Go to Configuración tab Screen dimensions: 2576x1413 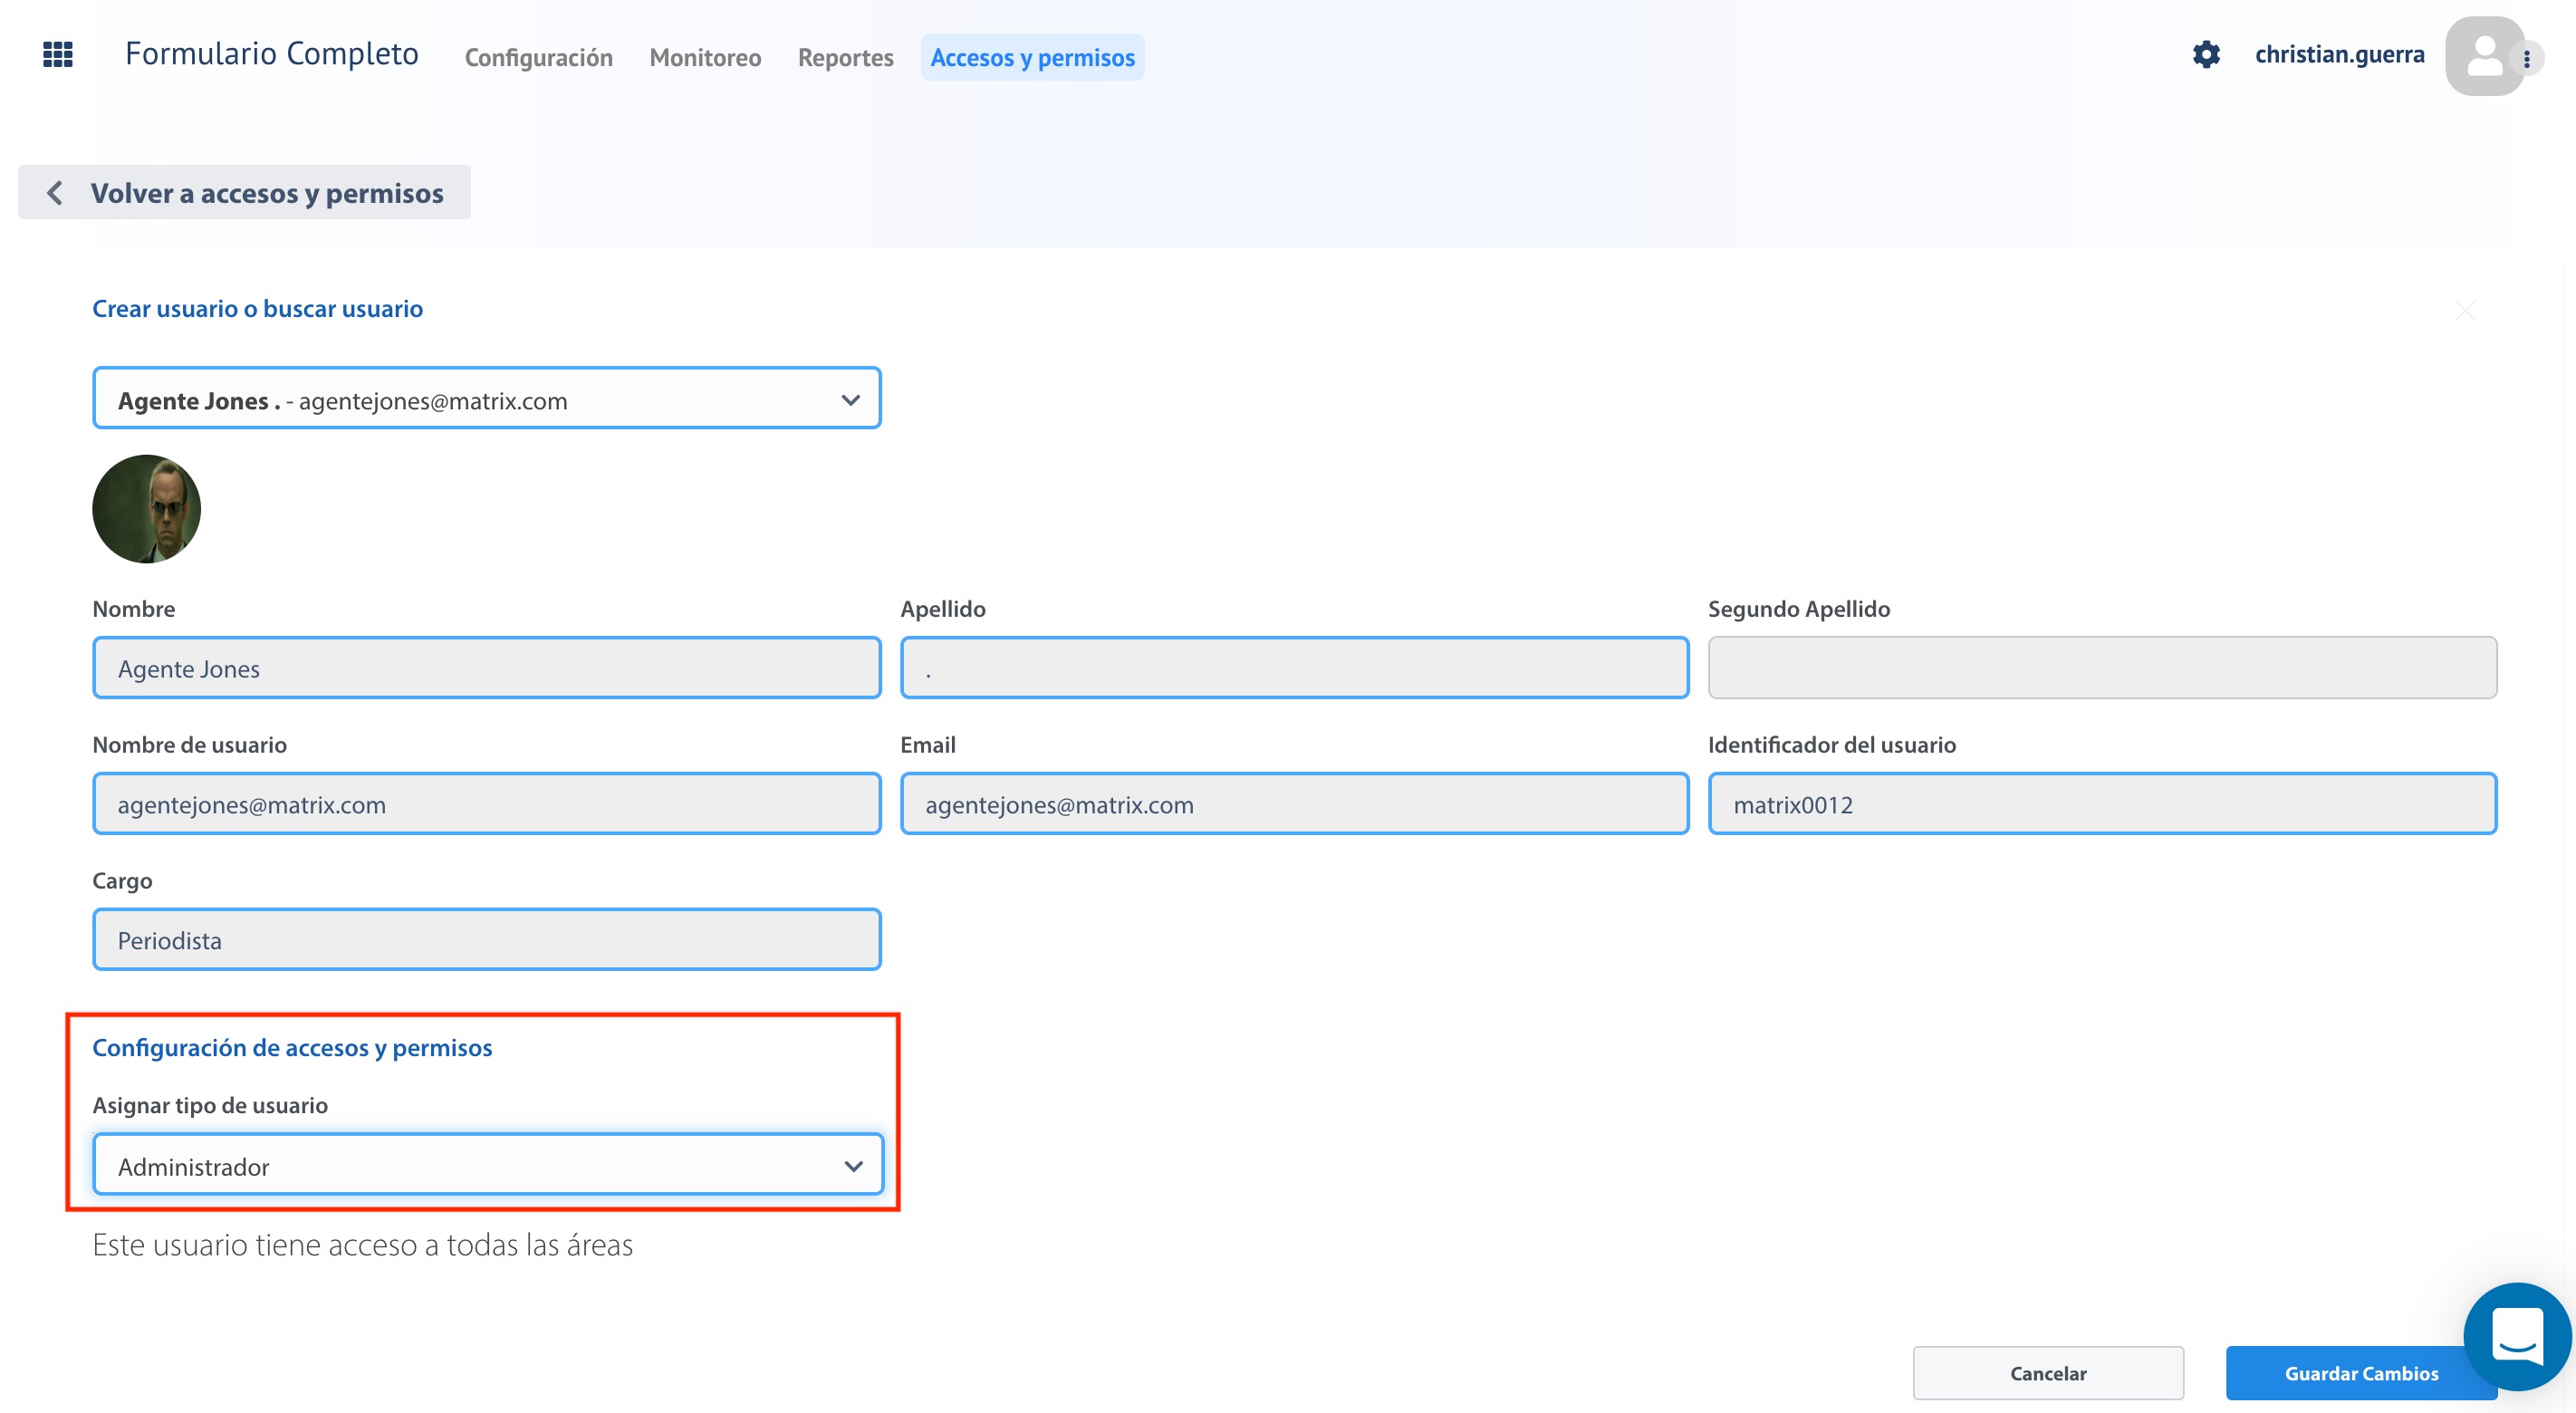click(x=538, y=58)
